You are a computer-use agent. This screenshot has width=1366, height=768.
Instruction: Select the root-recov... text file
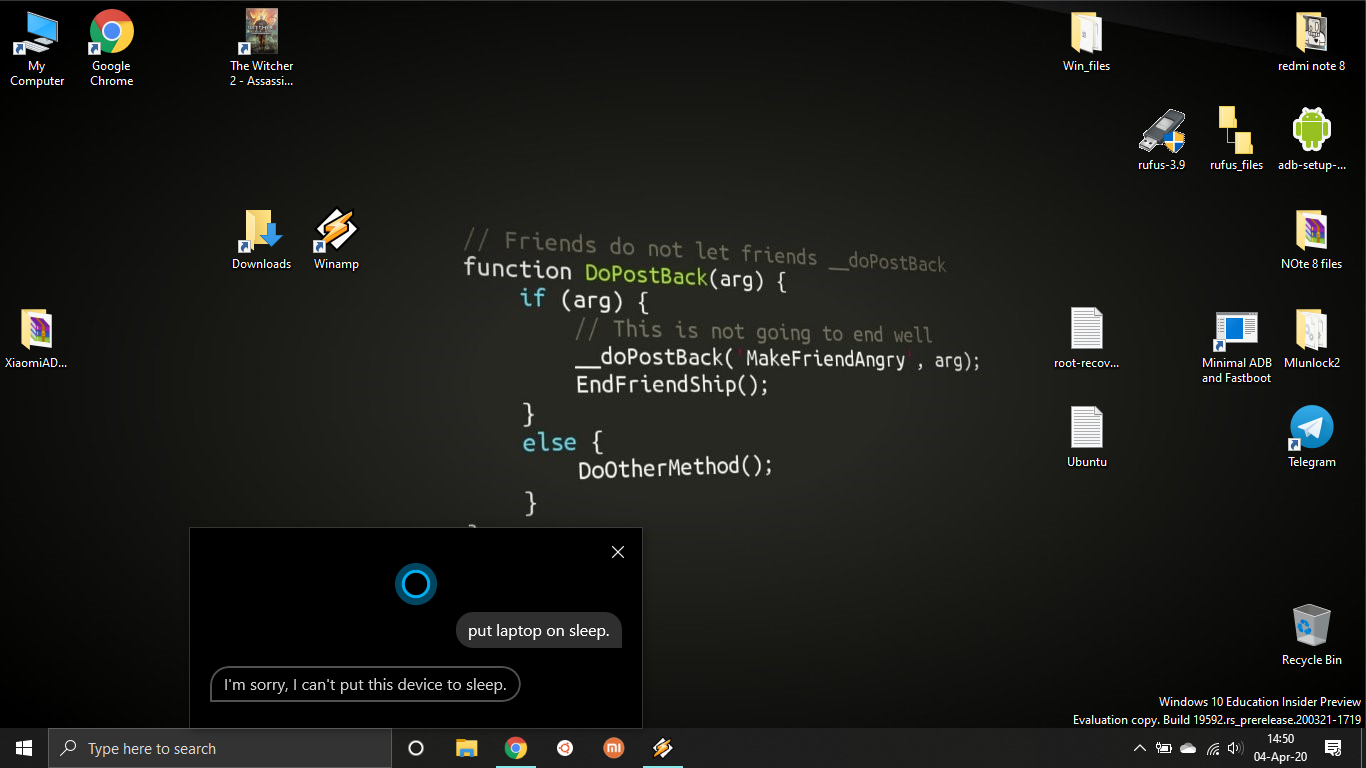pyautogui.click(x=1087, y=339)
